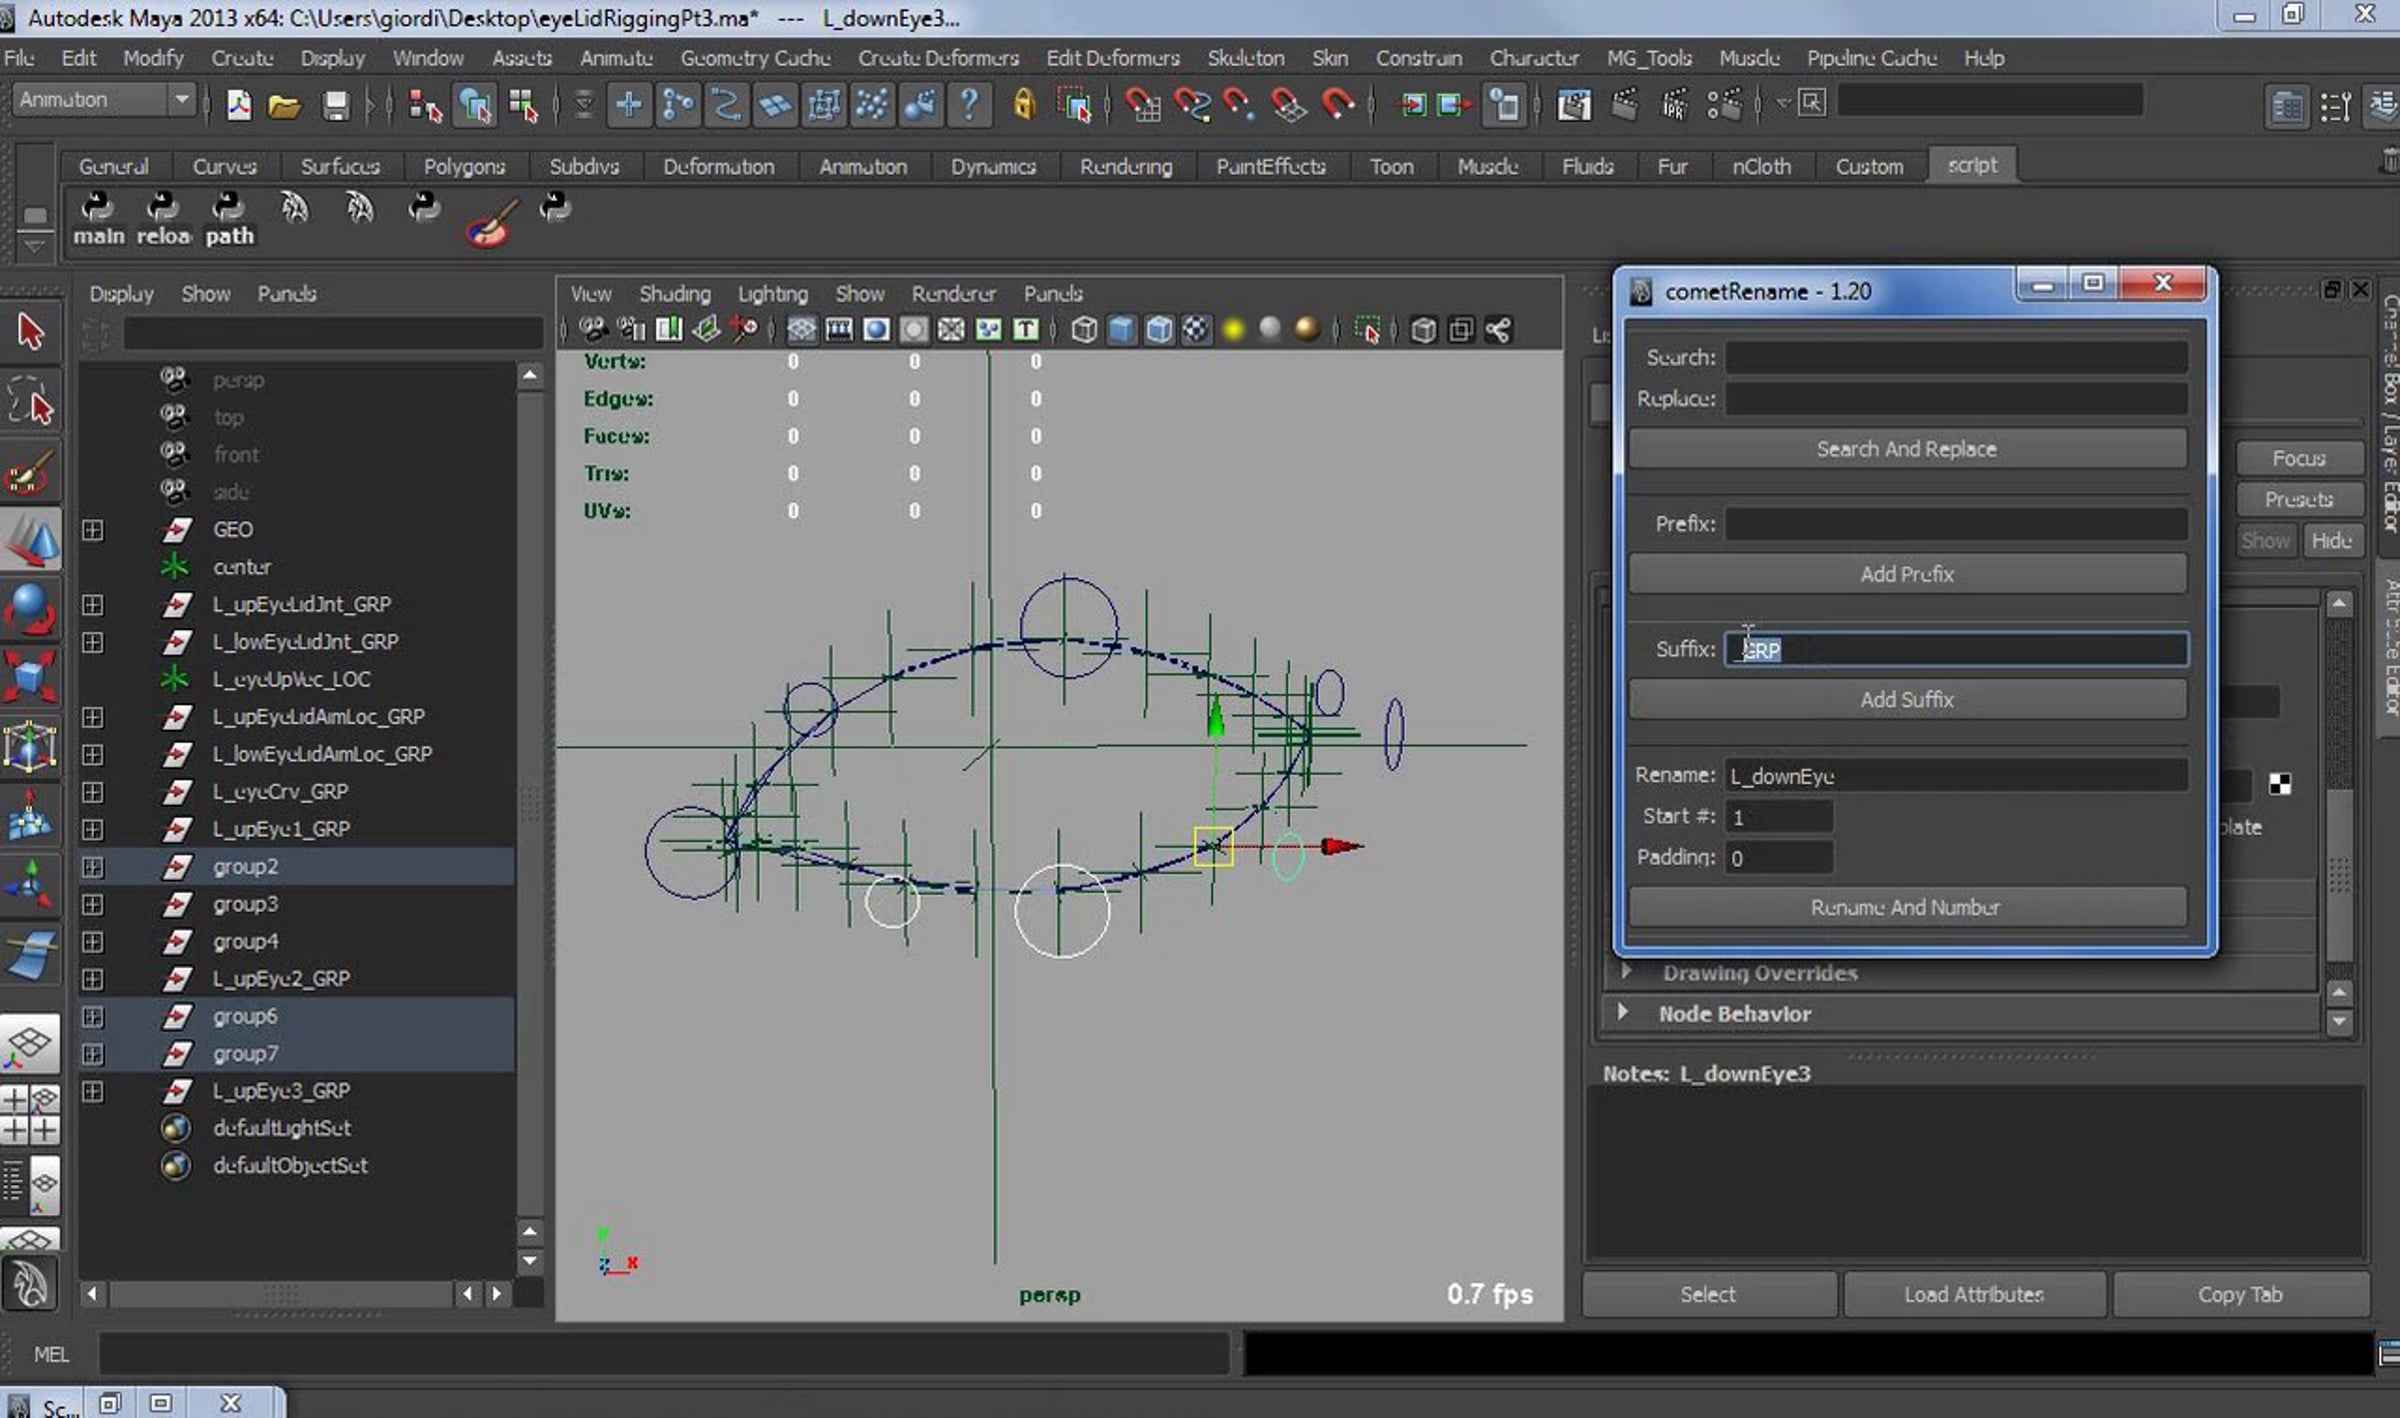Screen dimensions: 2400x1418
Task: Expand L_lowEyeLidJnt_GRP in Outliner
Action: (x=92, y=641)
